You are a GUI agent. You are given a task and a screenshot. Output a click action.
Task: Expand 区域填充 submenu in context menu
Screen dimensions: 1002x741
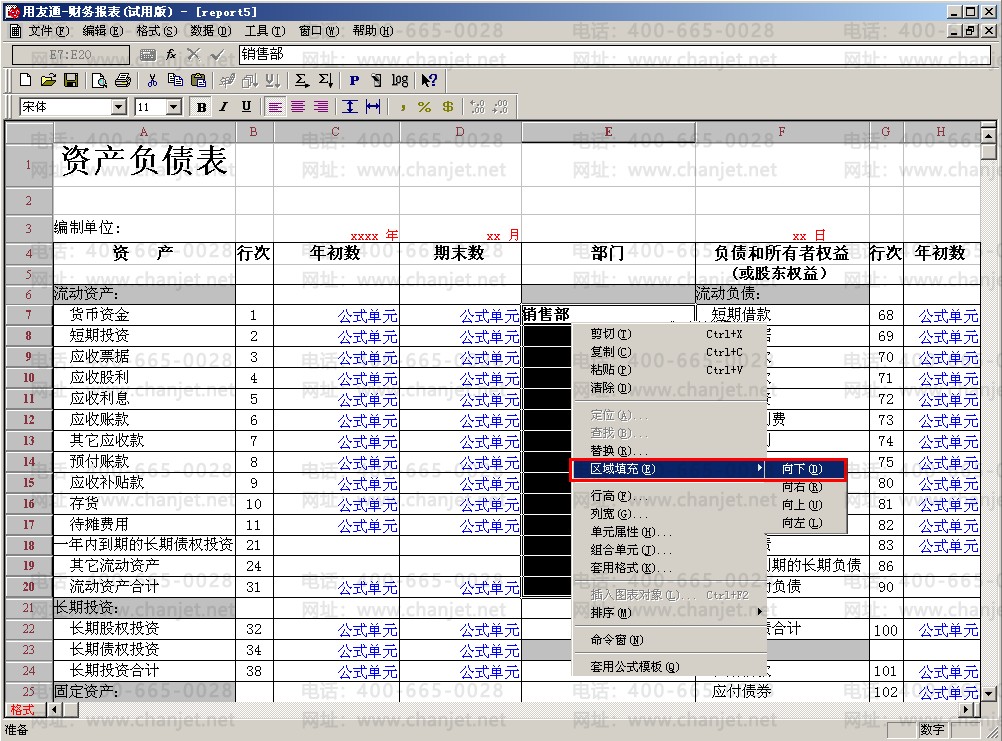tap(667, 469)
